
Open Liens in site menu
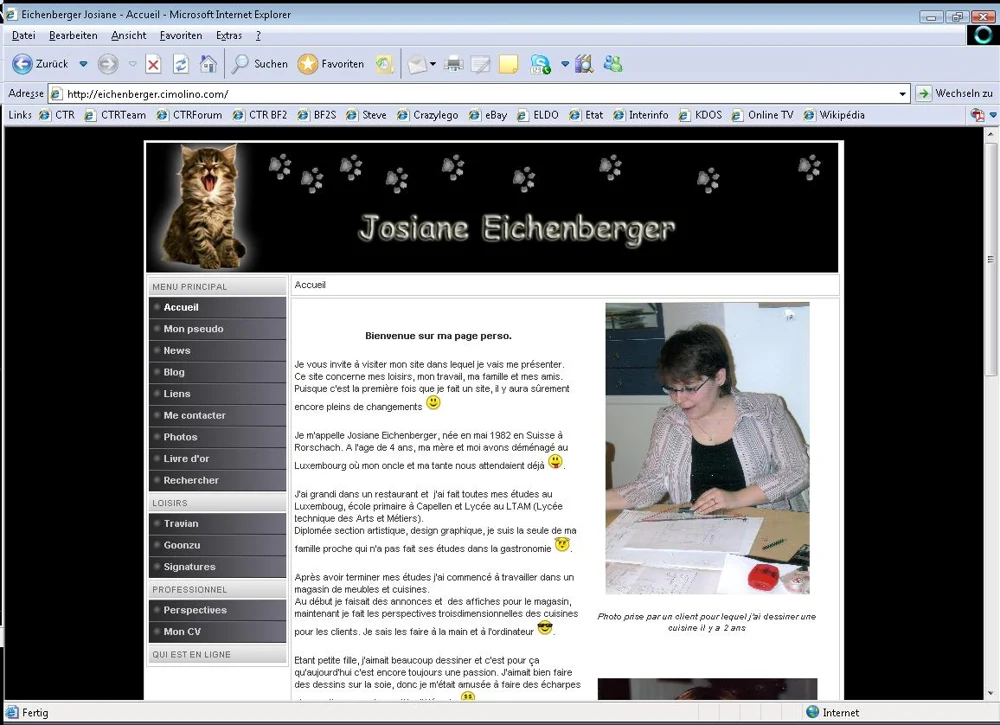[x=217, y=394]
